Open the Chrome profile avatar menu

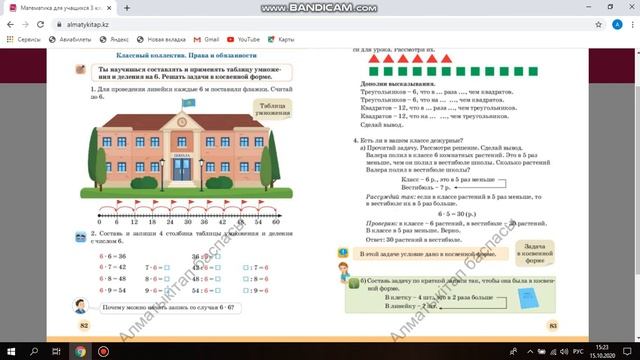pyautogui.click(x=617, y=24)
